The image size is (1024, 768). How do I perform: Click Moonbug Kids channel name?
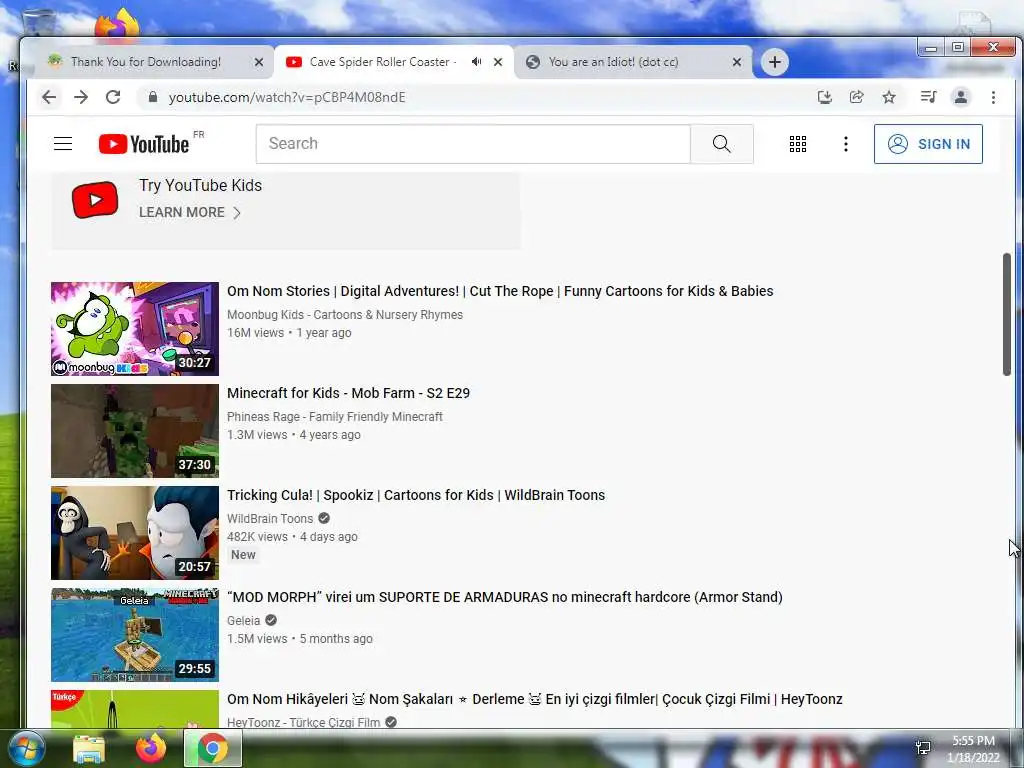tap(345, 315)
